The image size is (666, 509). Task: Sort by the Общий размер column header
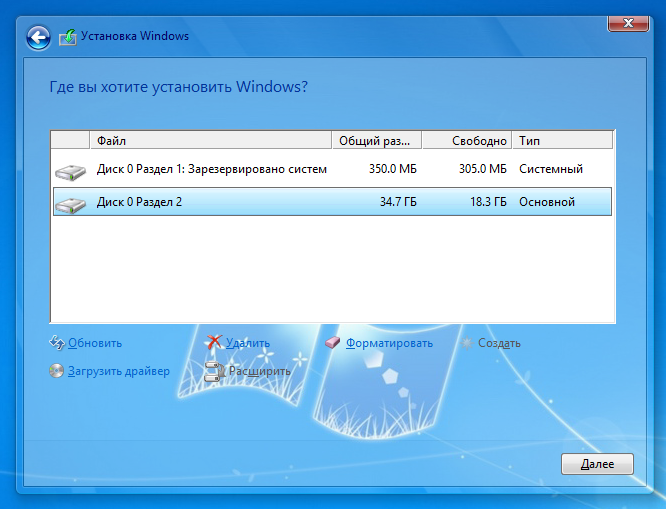[376, 140]
